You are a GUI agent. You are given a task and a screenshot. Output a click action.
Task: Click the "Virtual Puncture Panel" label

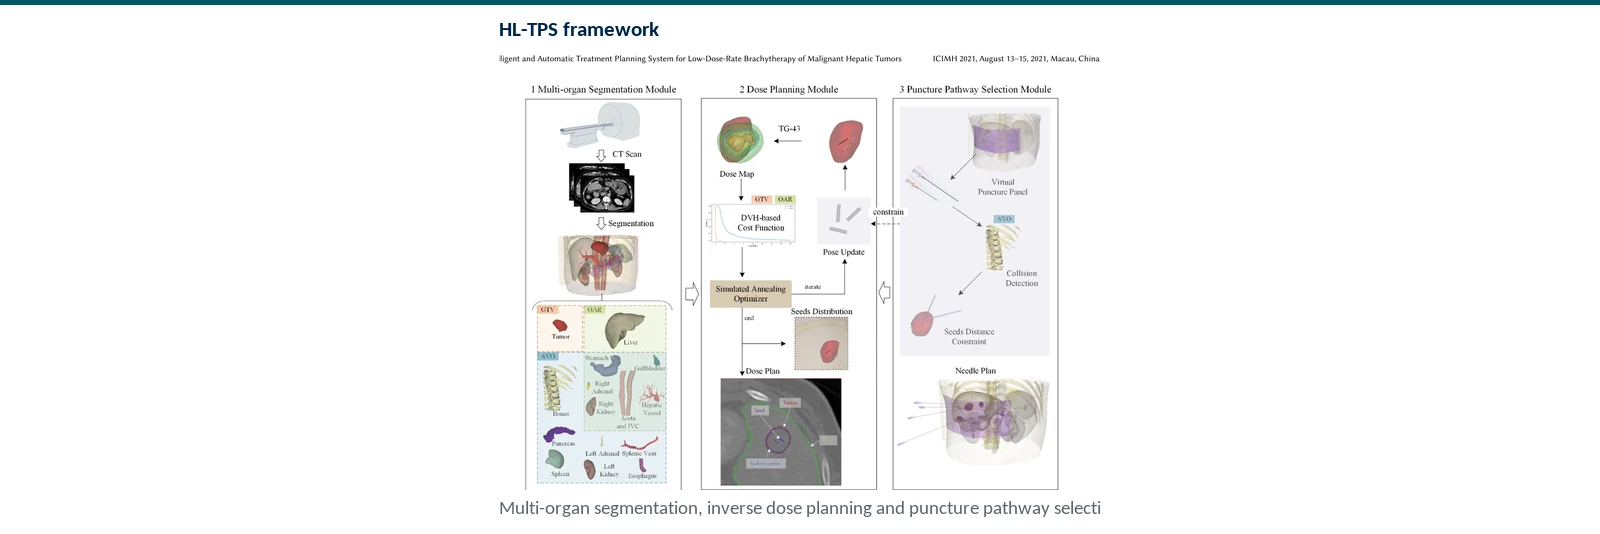[1003, 187]
